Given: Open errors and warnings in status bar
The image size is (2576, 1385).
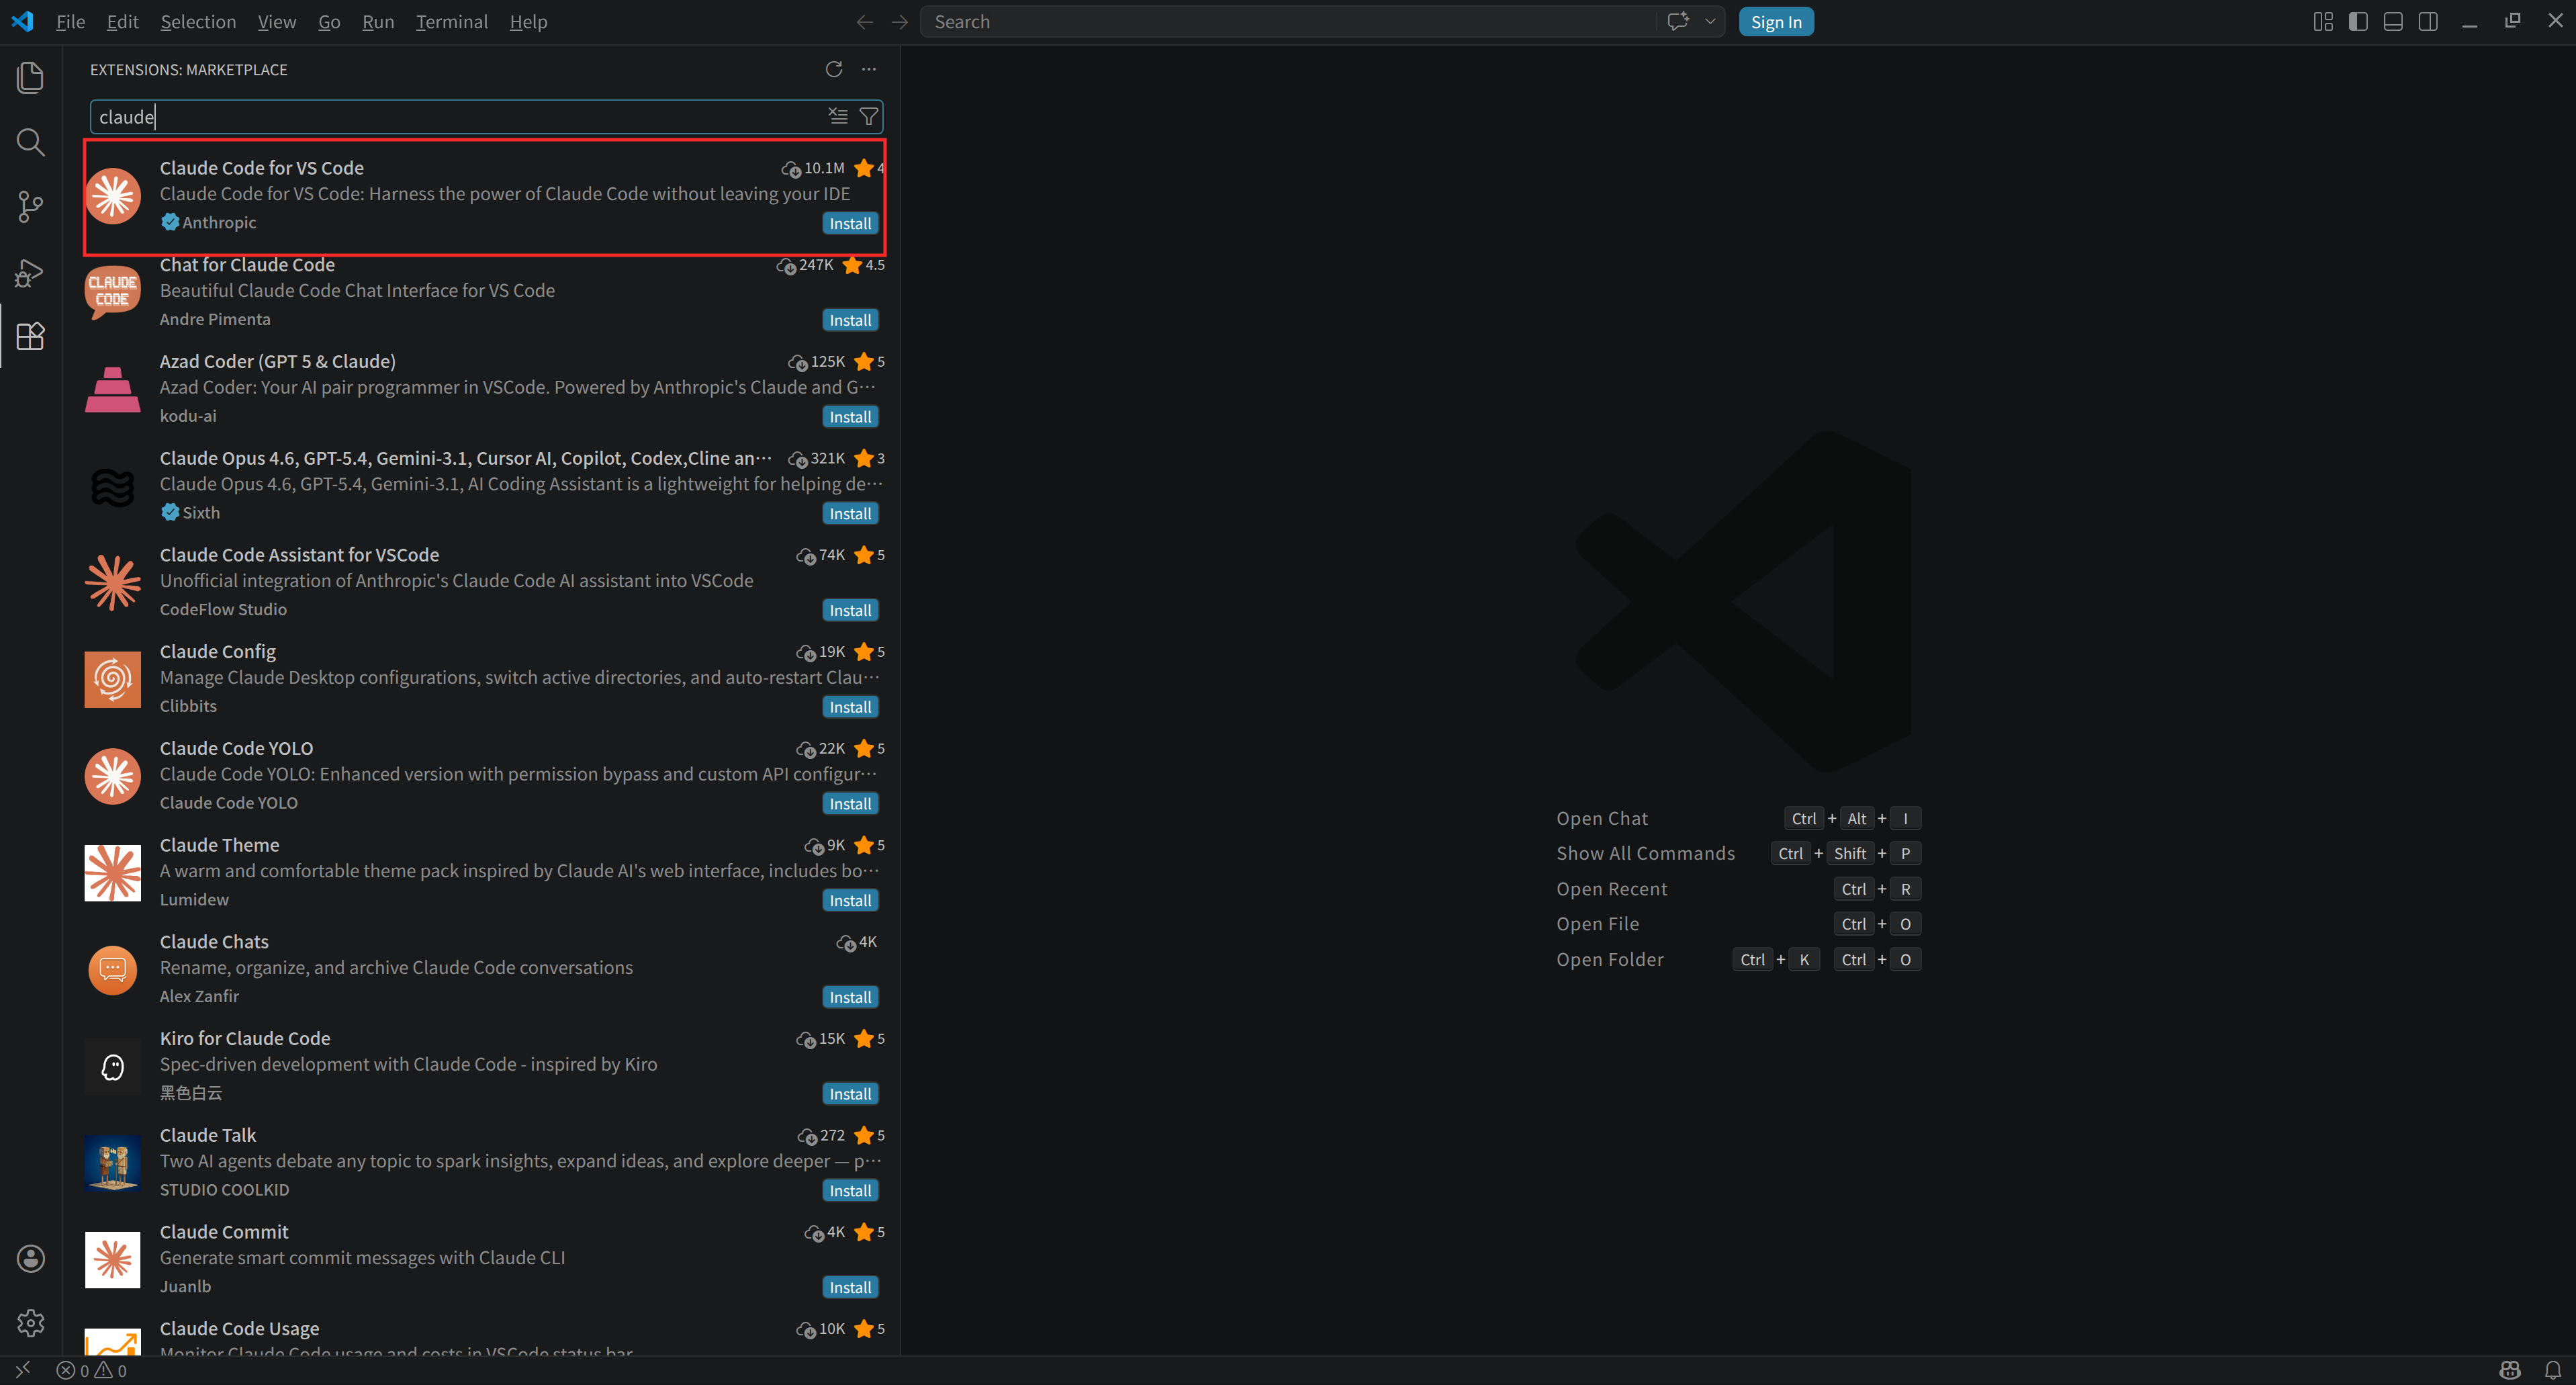Looking at the screenshot, I should pos(92,1370).
